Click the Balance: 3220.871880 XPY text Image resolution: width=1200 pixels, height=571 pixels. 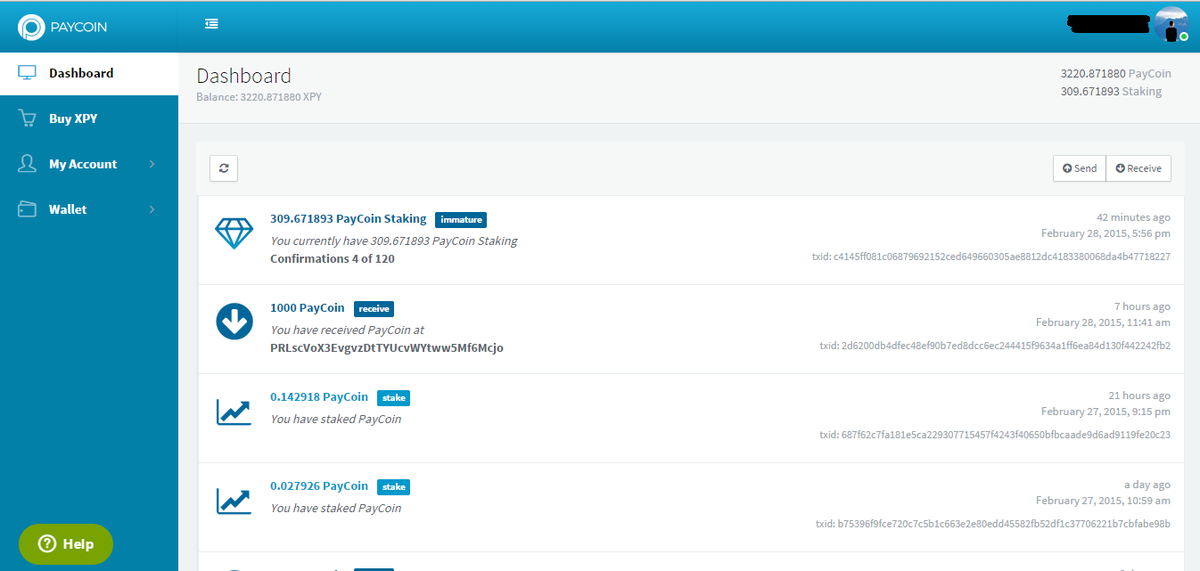coord(259,97)
